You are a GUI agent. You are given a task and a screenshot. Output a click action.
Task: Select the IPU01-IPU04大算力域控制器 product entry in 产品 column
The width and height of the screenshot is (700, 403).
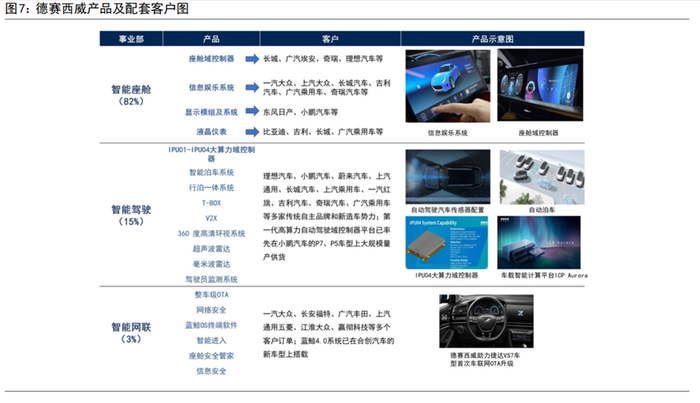click(211, 154)
